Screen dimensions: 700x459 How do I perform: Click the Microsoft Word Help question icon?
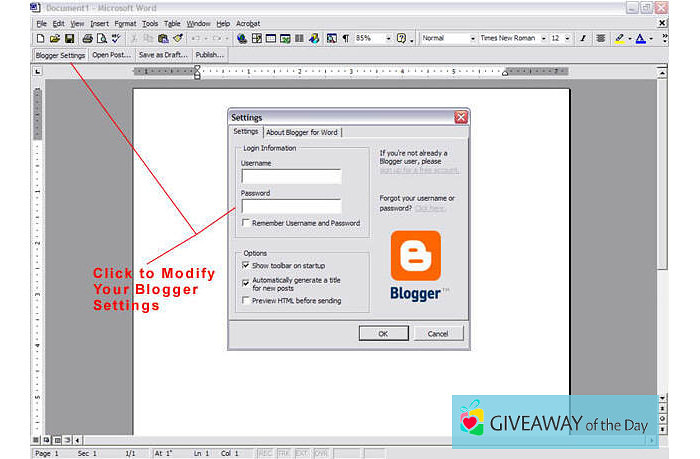coord(401,38)
